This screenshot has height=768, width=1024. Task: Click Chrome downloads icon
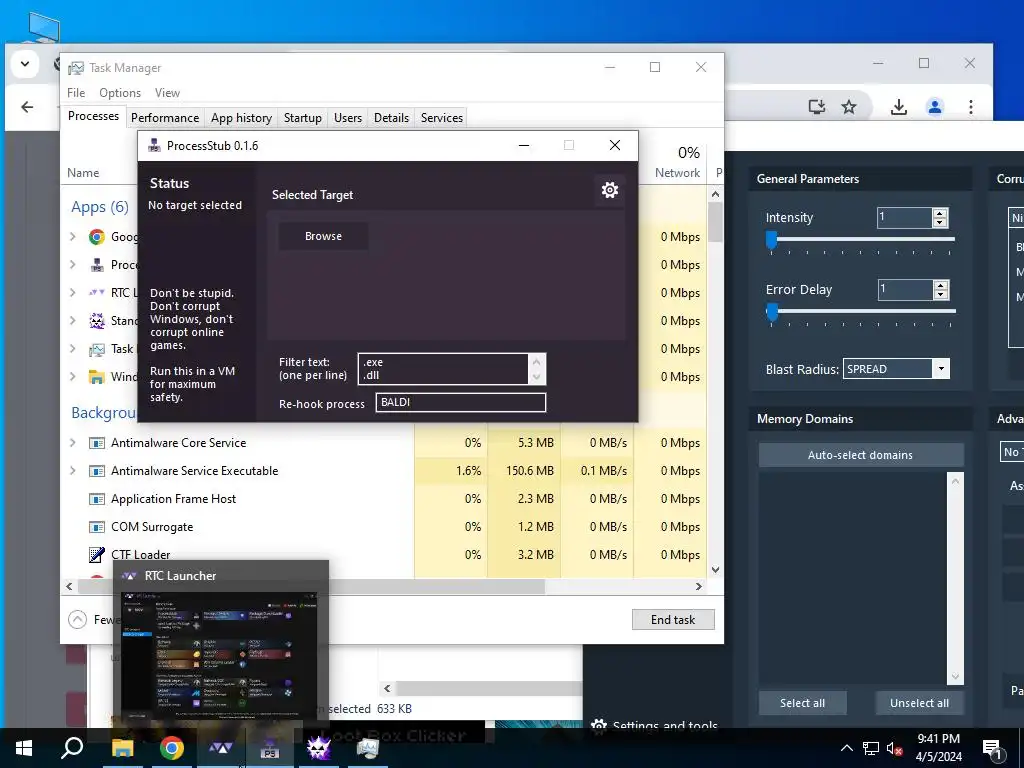[899, 107]
